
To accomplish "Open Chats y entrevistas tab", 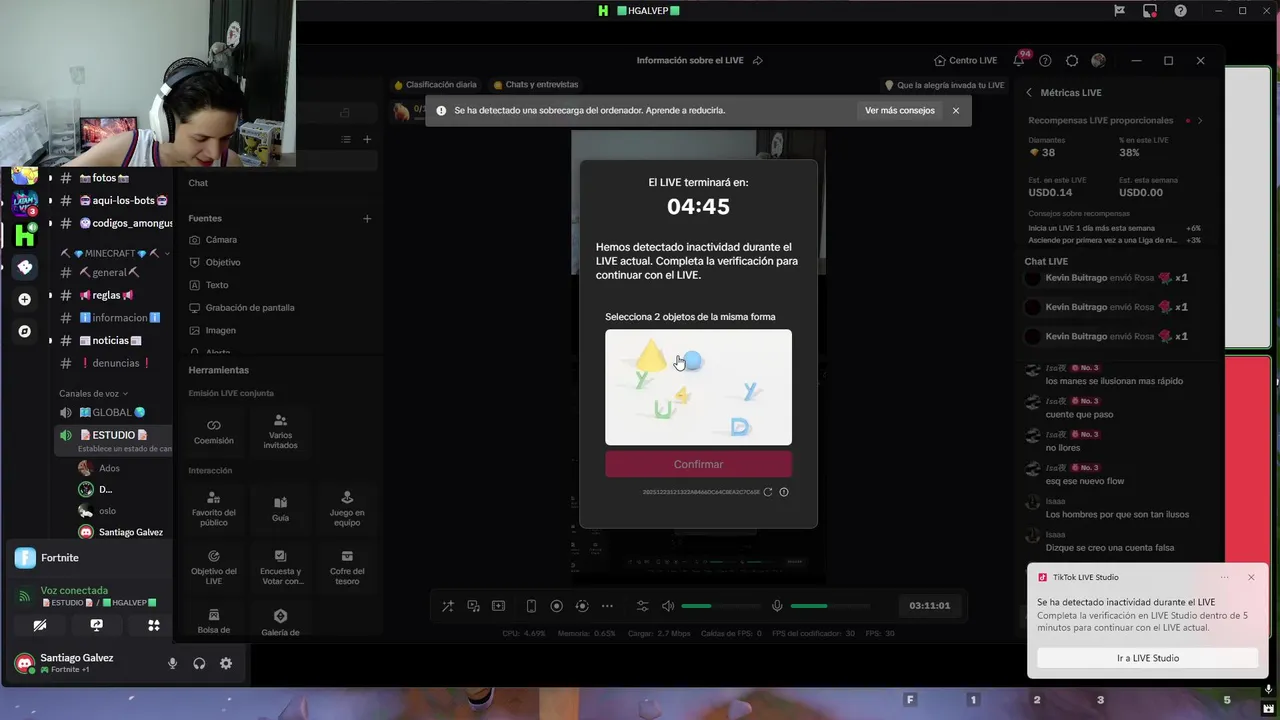I will point(535,85).
